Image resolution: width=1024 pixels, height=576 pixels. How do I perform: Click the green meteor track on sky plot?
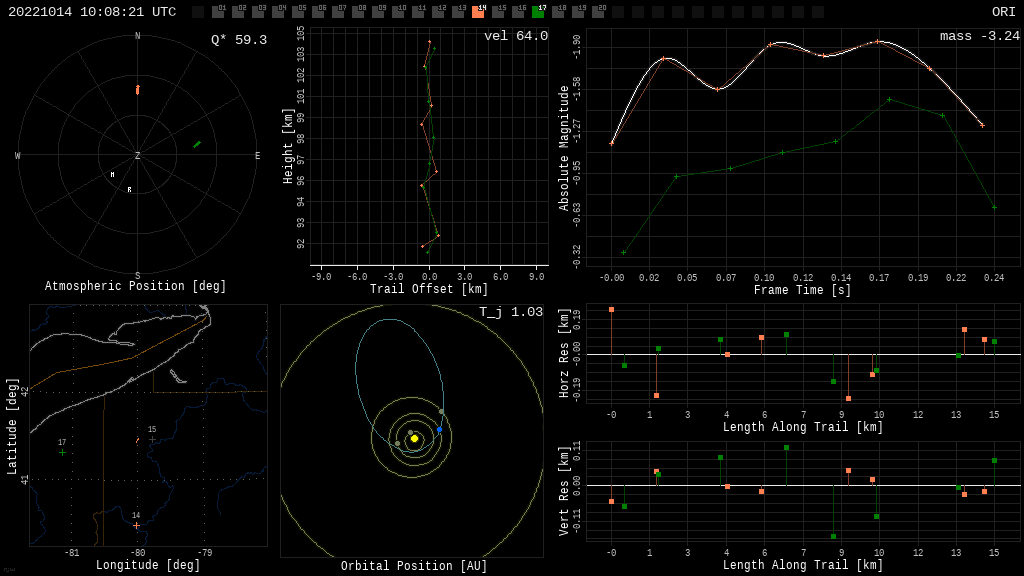[x=197, y=144]
